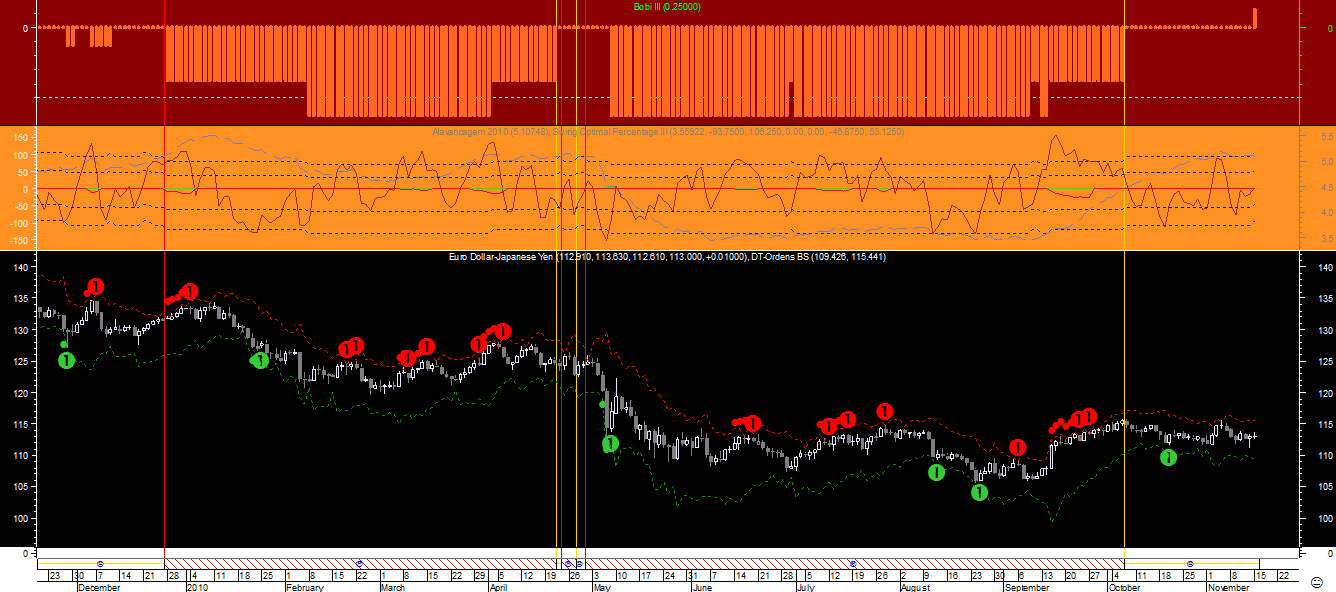Click the 2010 year label on time axis
The image size is (1336, 592).
point(196,588)
